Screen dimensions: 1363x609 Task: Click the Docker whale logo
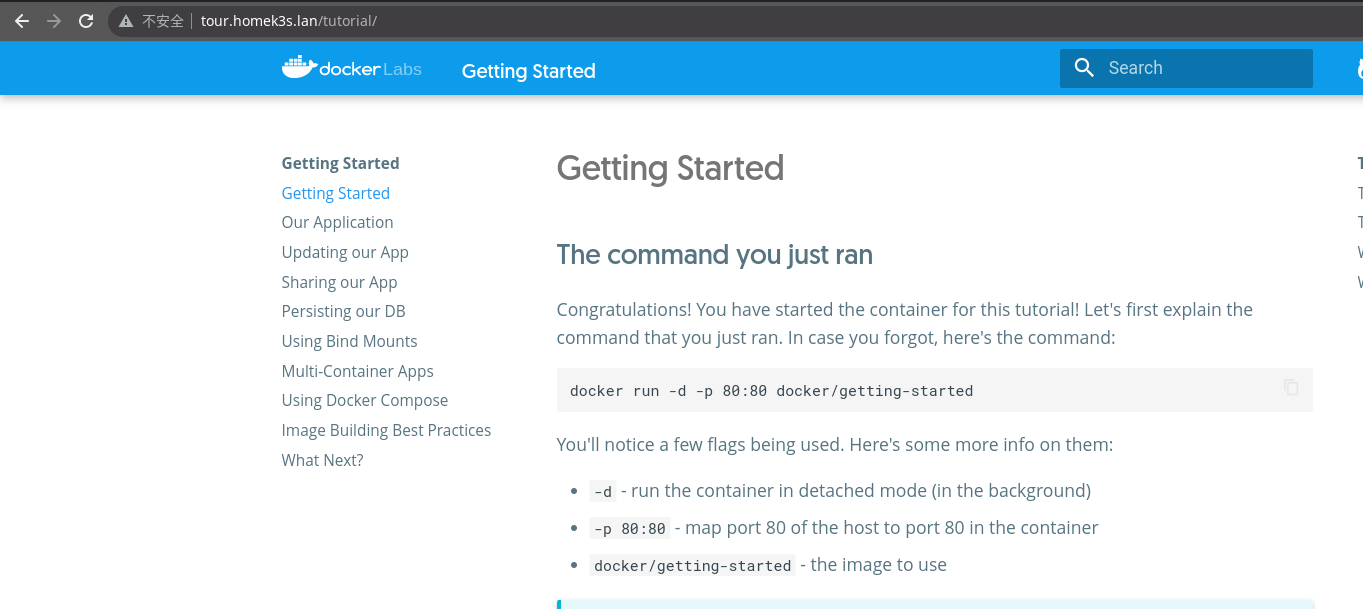pyautogui.click(x=298, y=68)
